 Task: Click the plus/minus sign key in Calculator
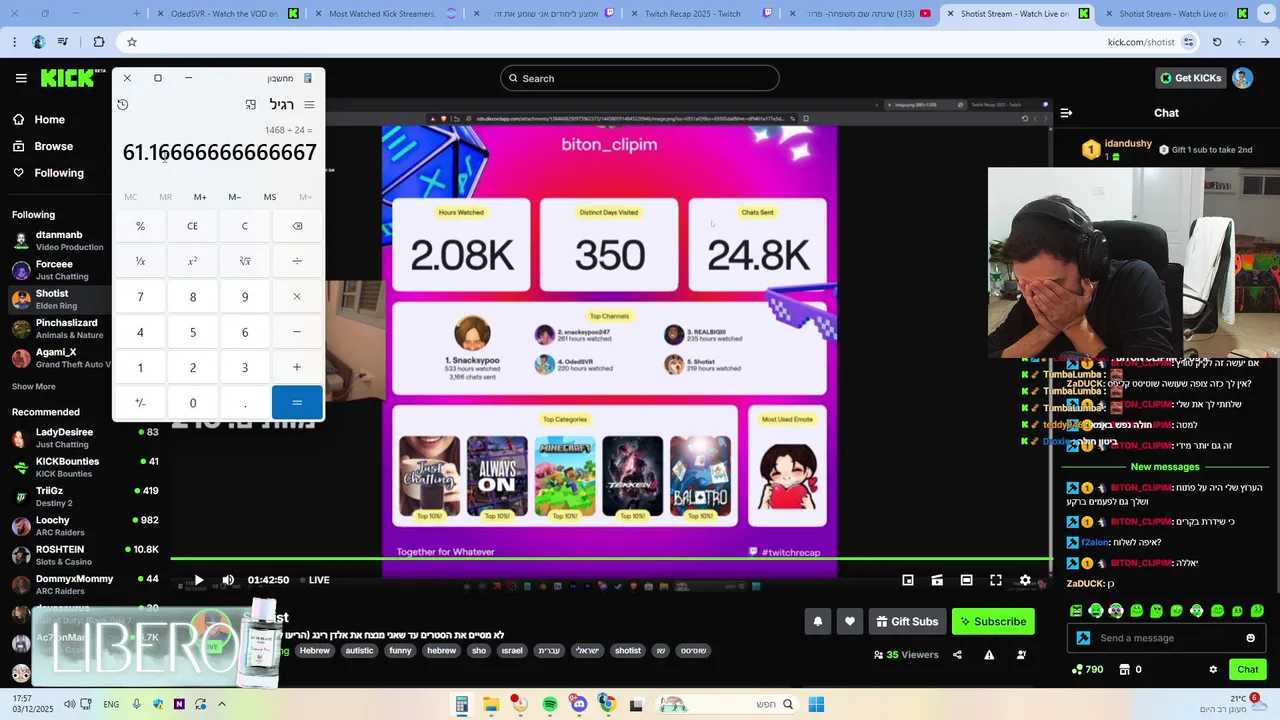click(140, 403)
